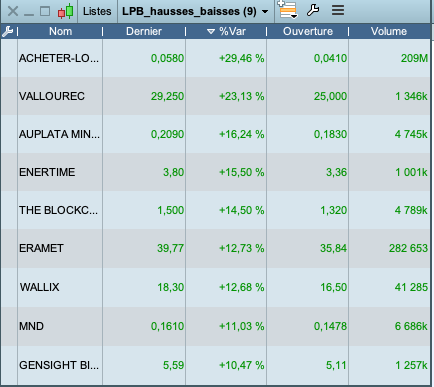The height and width of the screenshot is (387, 434).
Task: Sort by the Volume column header
Action: point(389,31)
